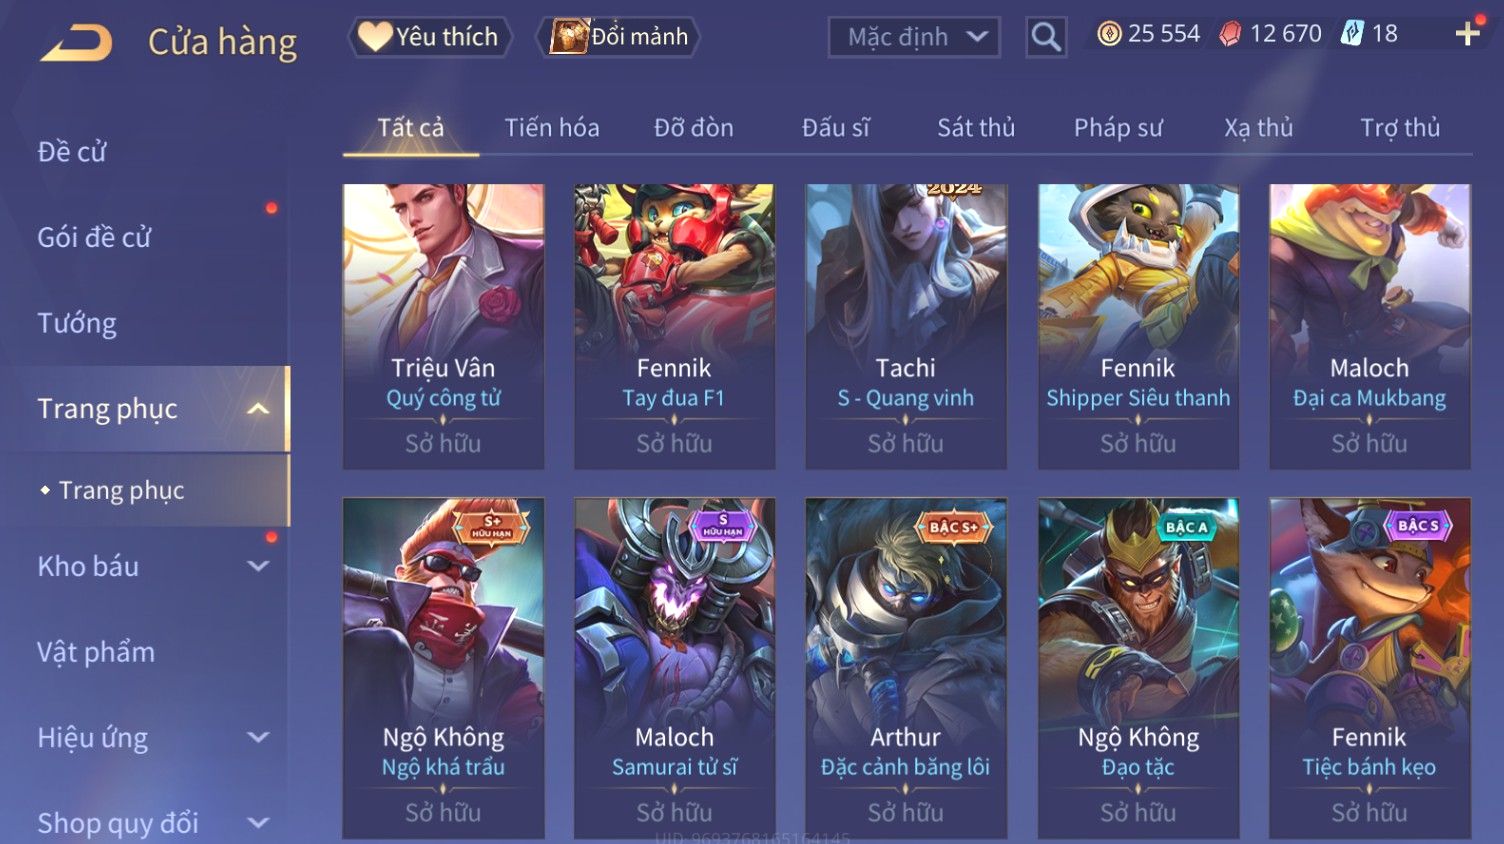1504x844 pixels.
Task: Open Đổi mảnh fragment exchange
Action: [x=619, y=37]
